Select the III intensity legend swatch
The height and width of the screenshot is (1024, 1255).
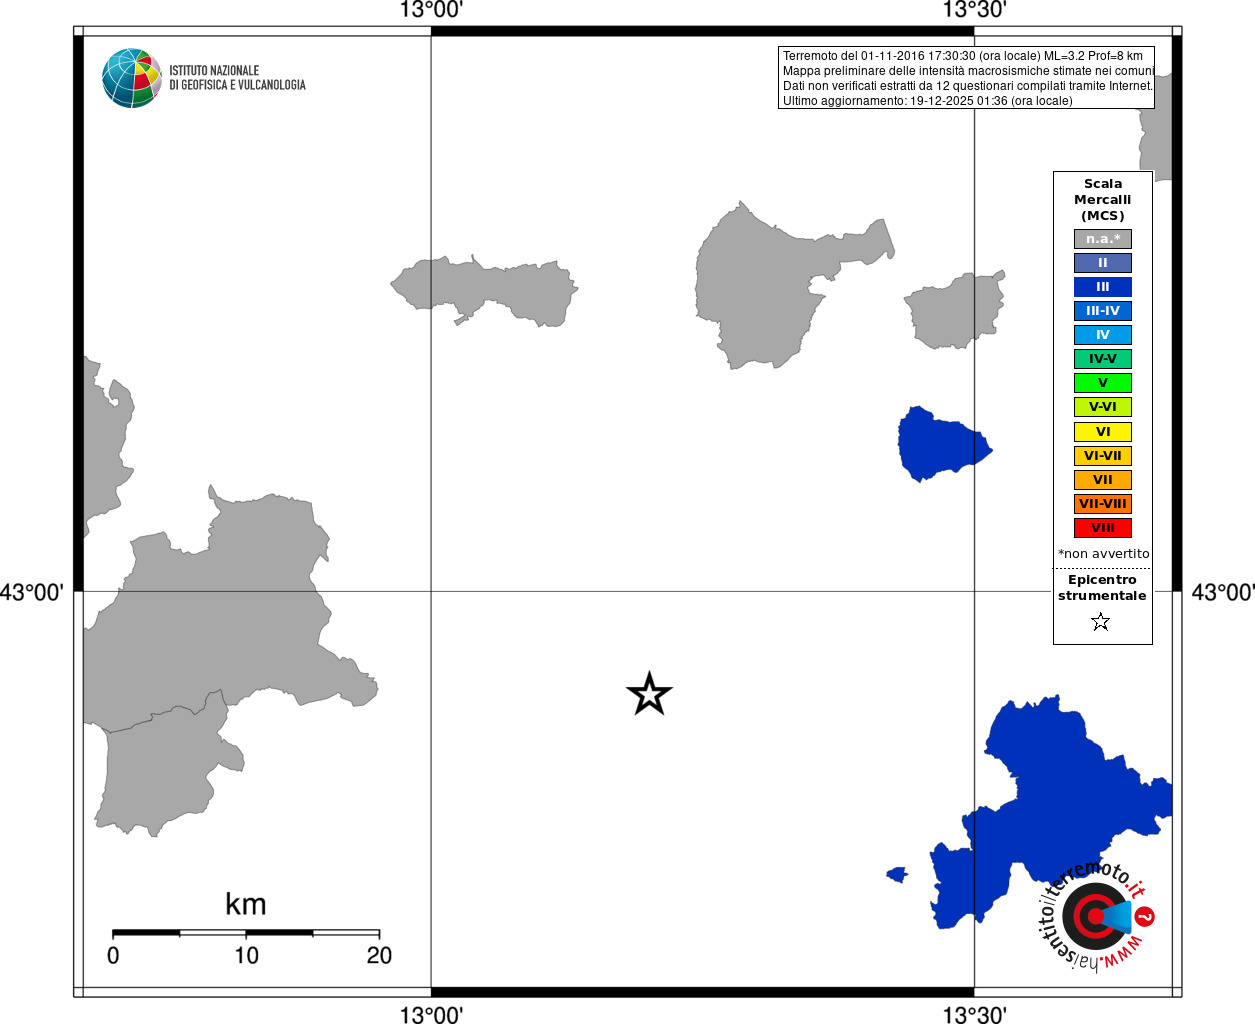coord(1103,287)
